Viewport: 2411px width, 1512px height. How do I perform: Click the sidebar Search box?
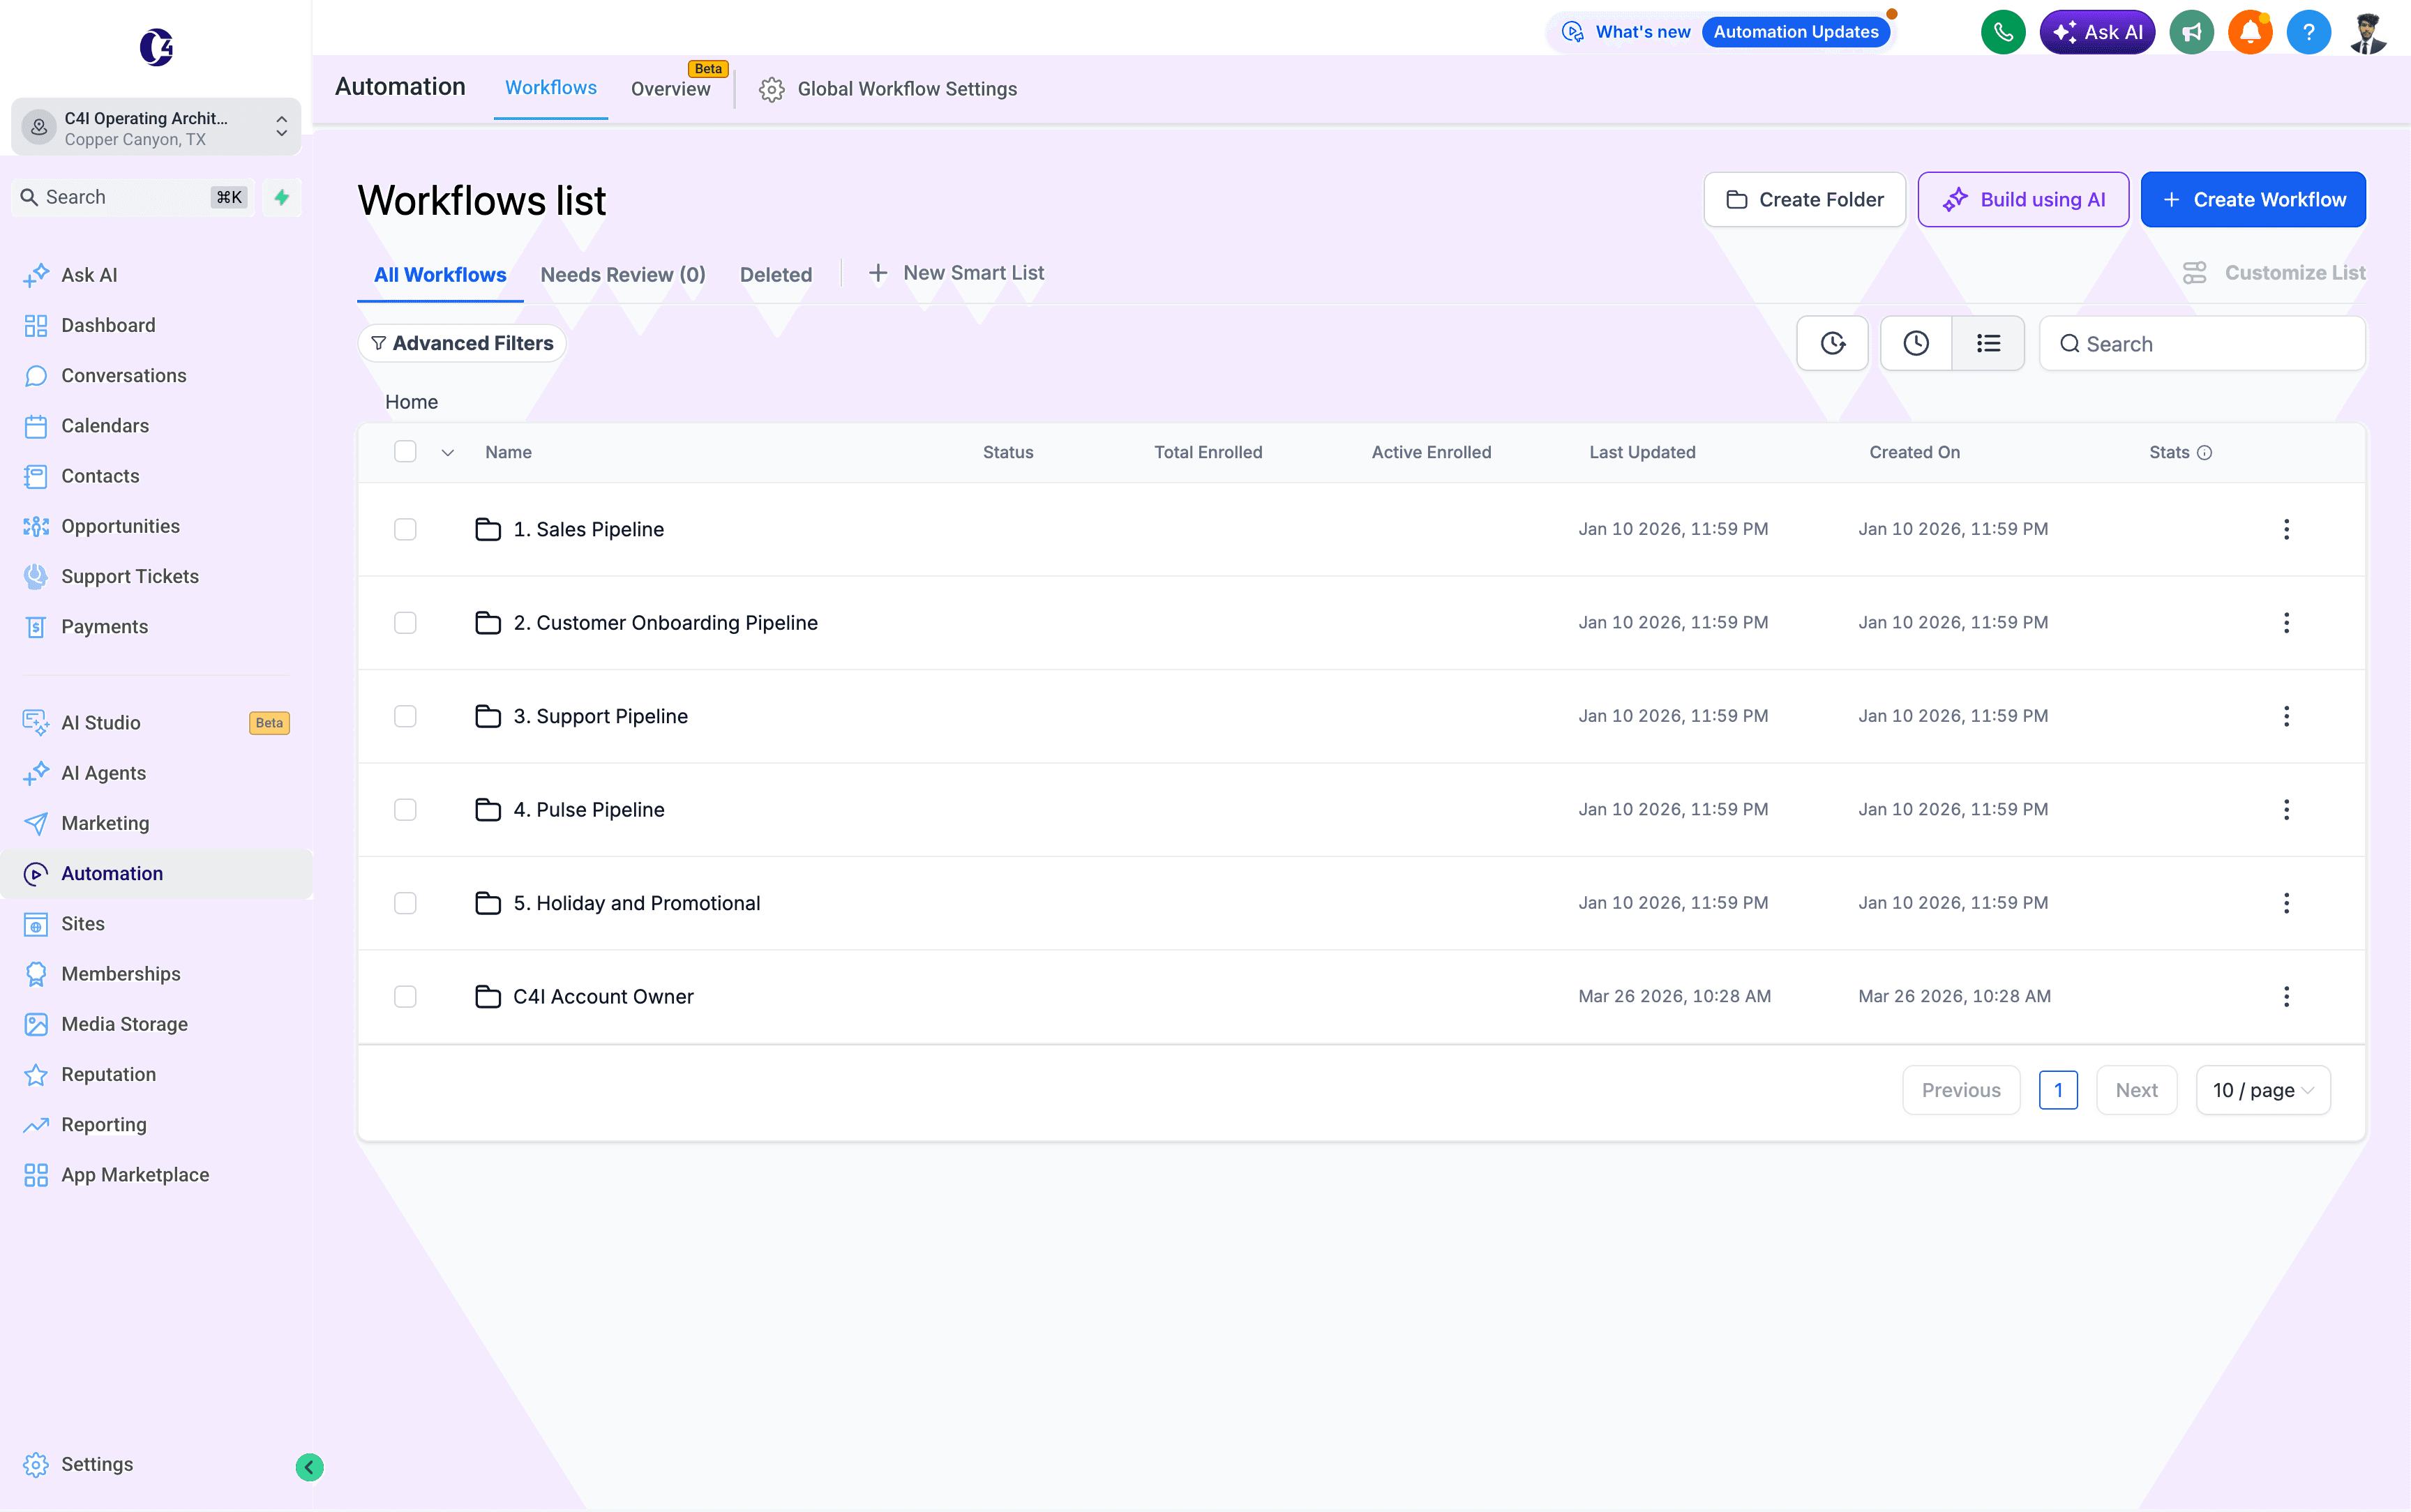pos(134,197)
